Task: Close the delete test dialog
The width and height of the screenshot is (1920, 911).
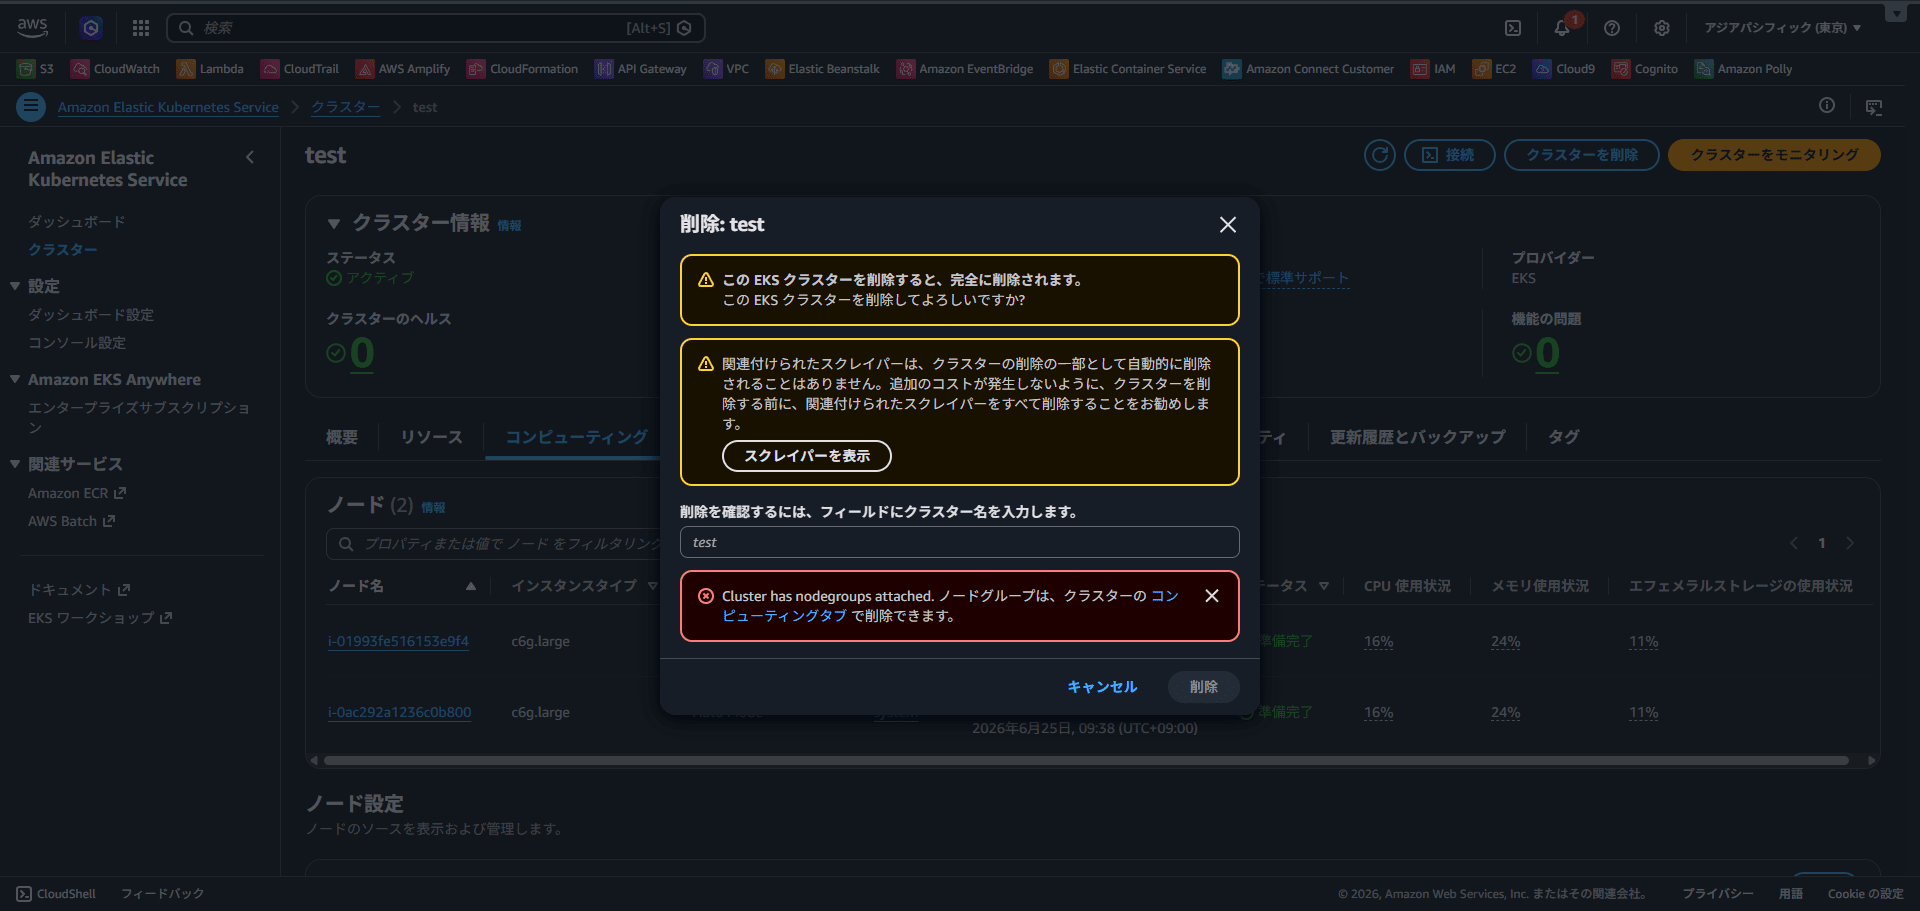Action: pyautogui.click(x=1228, y=225)
